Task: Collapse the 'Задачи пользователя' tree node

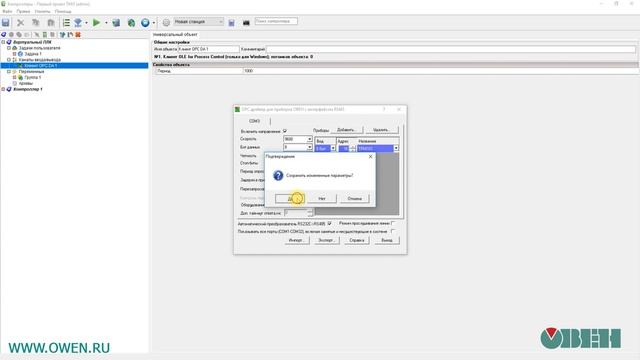Action: click(9, 48)
